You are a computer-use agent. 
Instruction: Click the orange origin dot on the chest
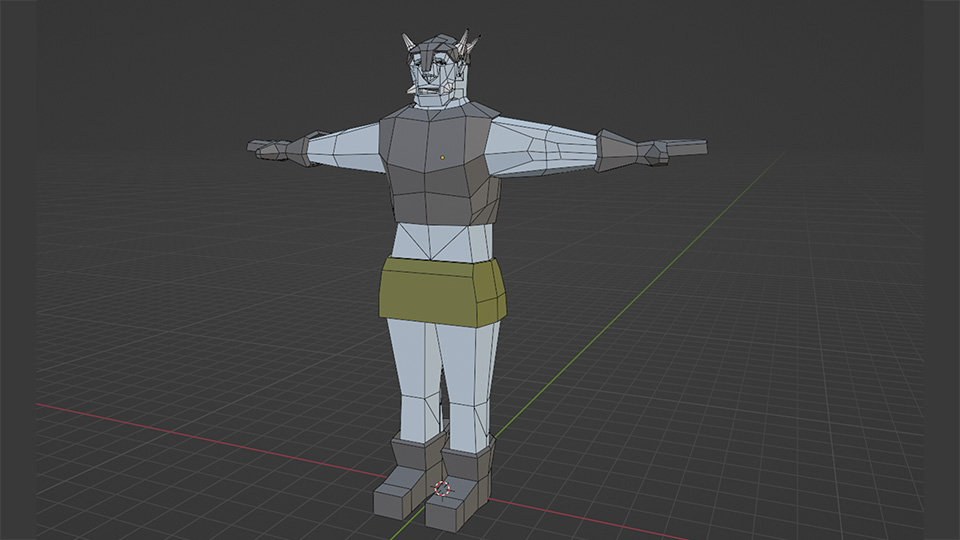tap(443, 157)
